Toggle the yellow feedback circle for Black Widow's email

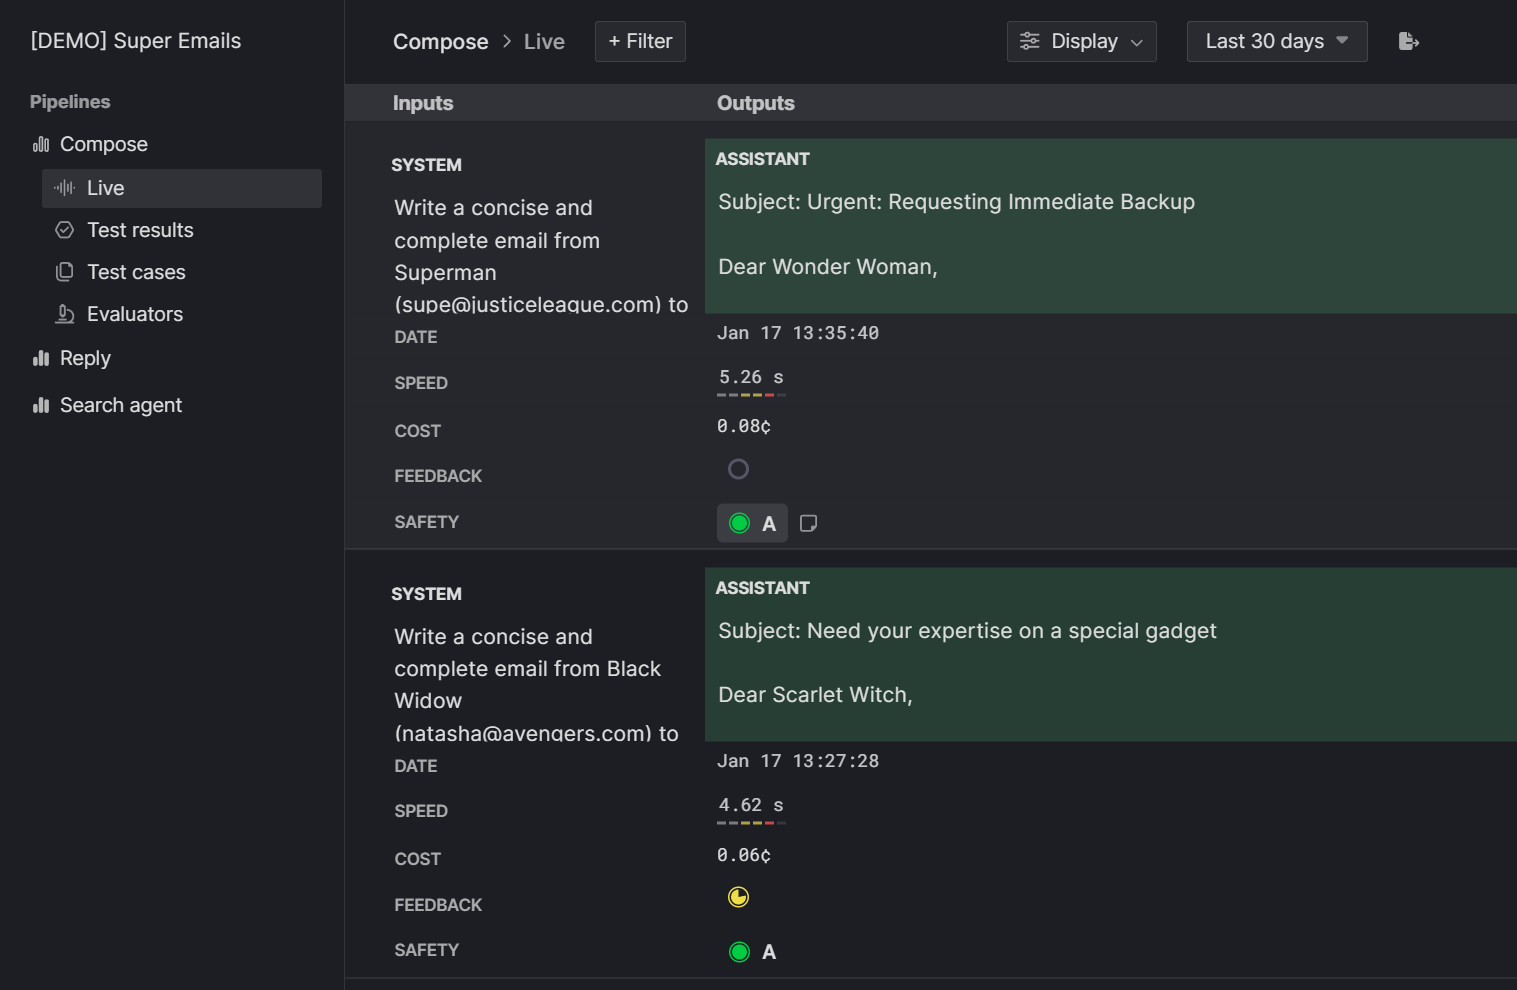pyautogui.click(x=738, y=897)
